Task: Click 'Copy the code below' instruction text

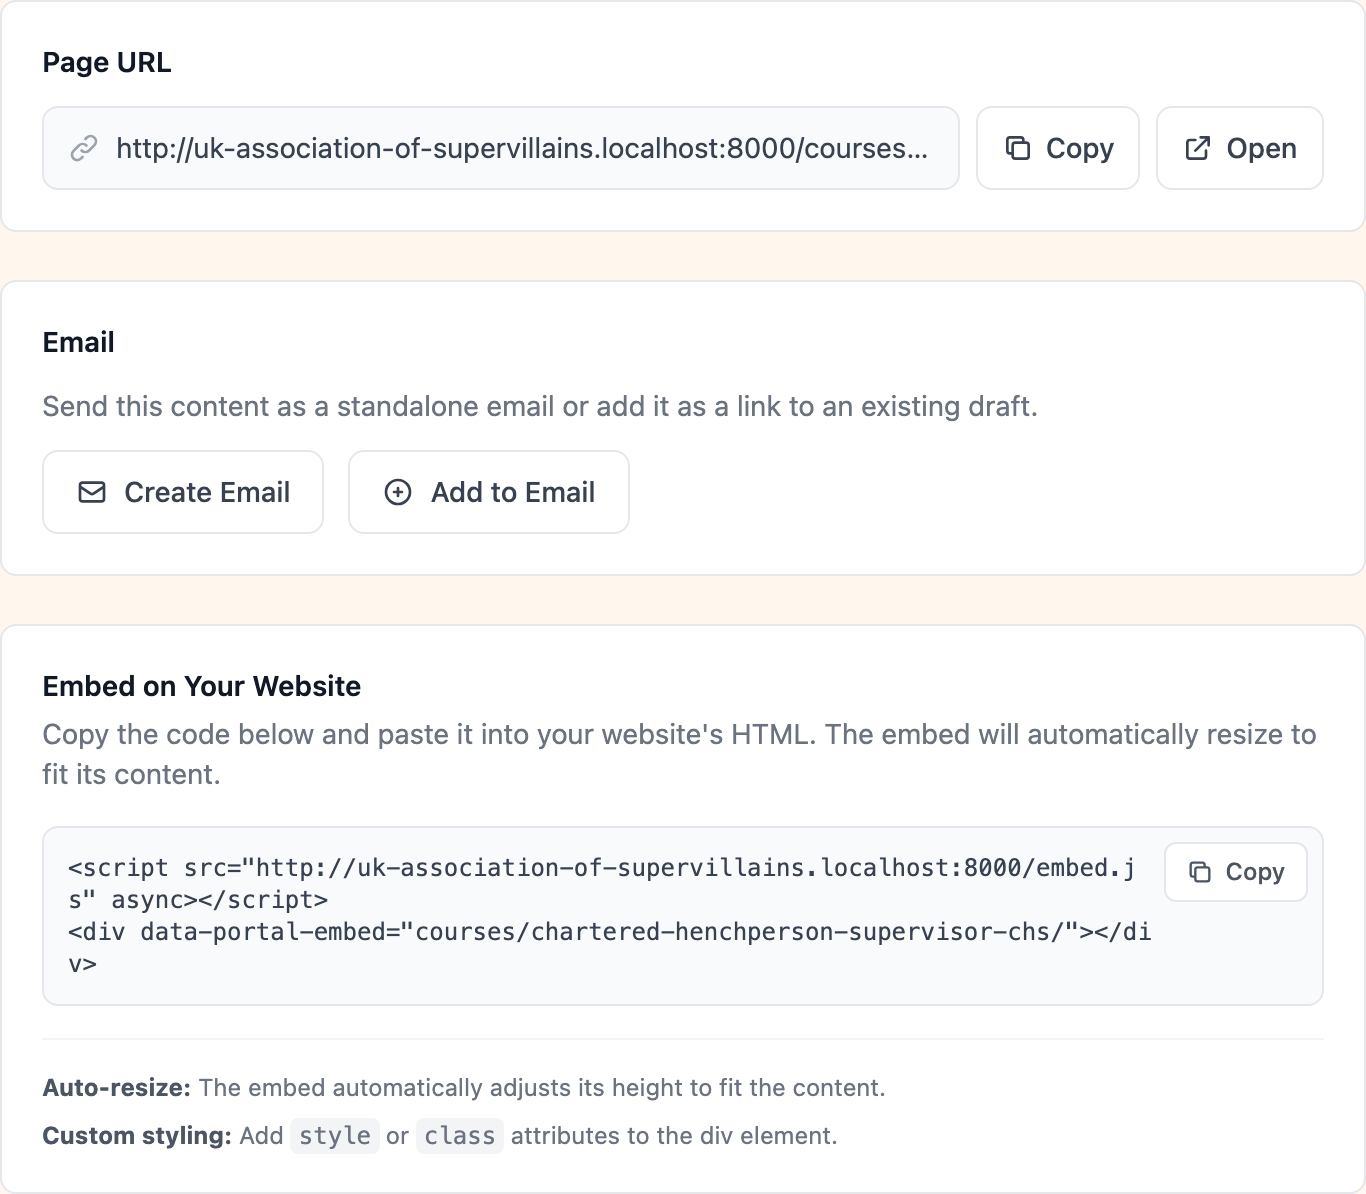Action: coord(680,754)
